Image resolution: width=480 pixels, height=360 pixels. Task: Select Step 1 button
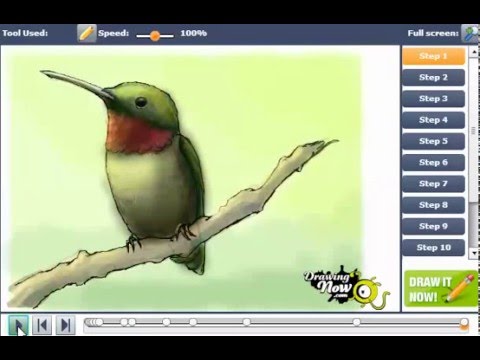click(433, 56)
